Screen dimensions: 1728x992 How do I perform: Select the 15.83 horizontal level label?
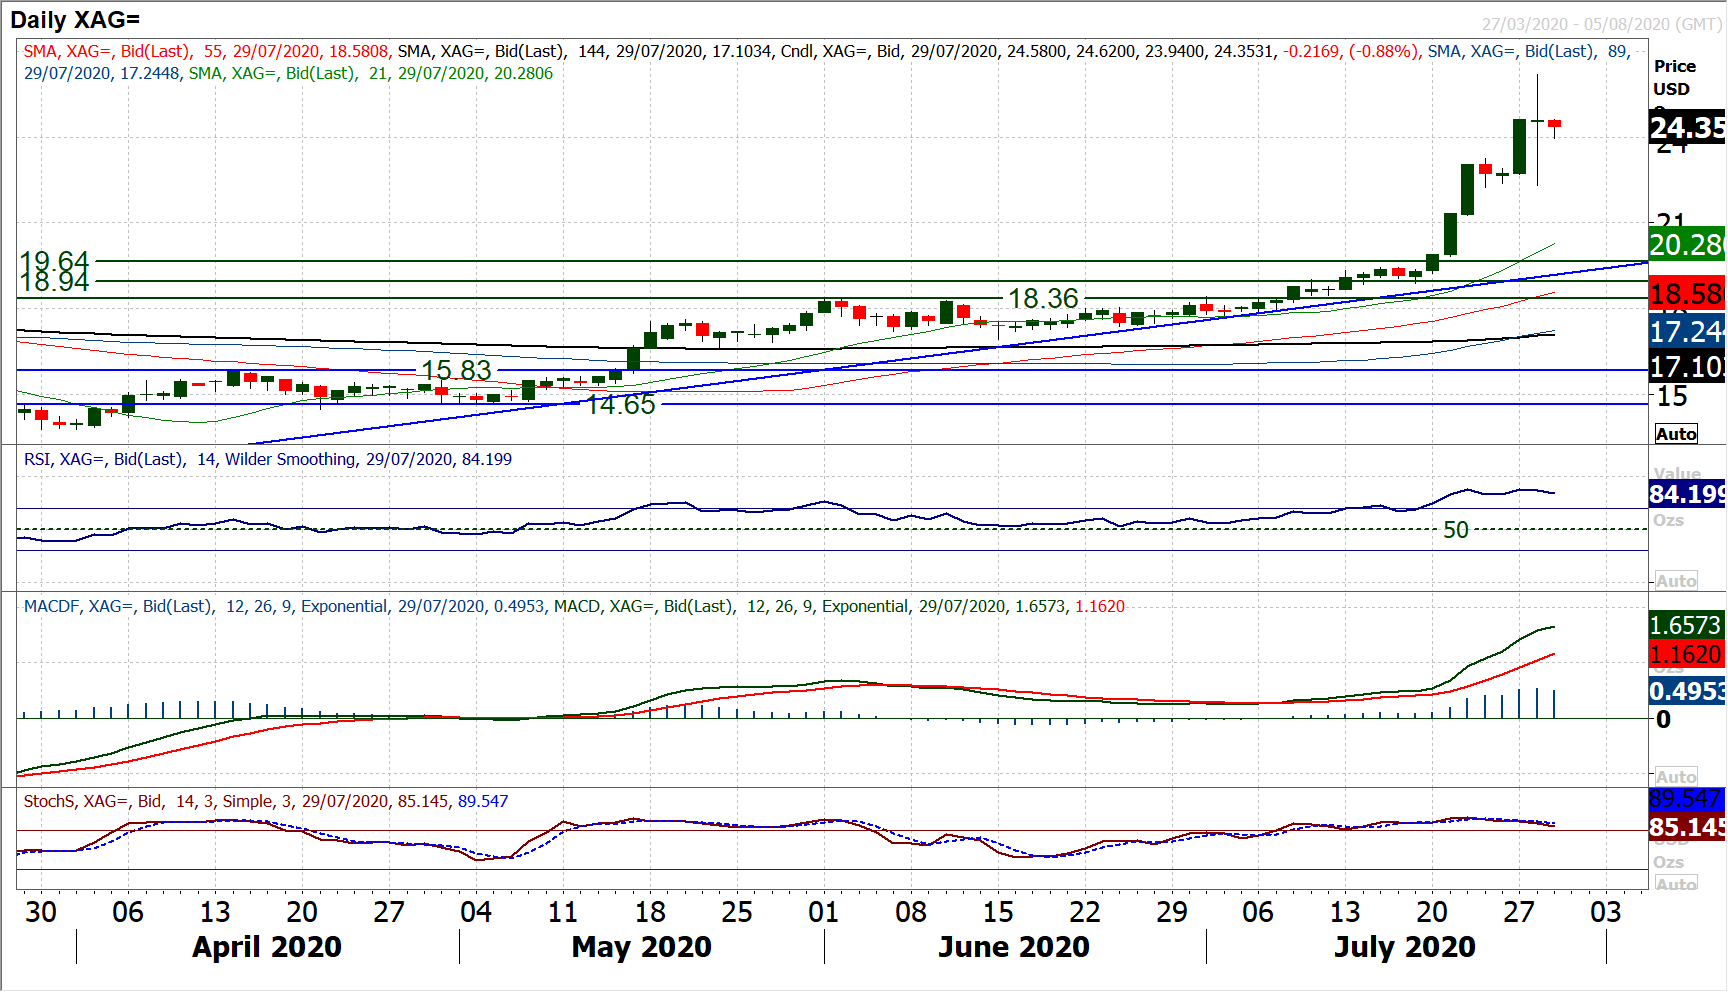pos(456,370)
